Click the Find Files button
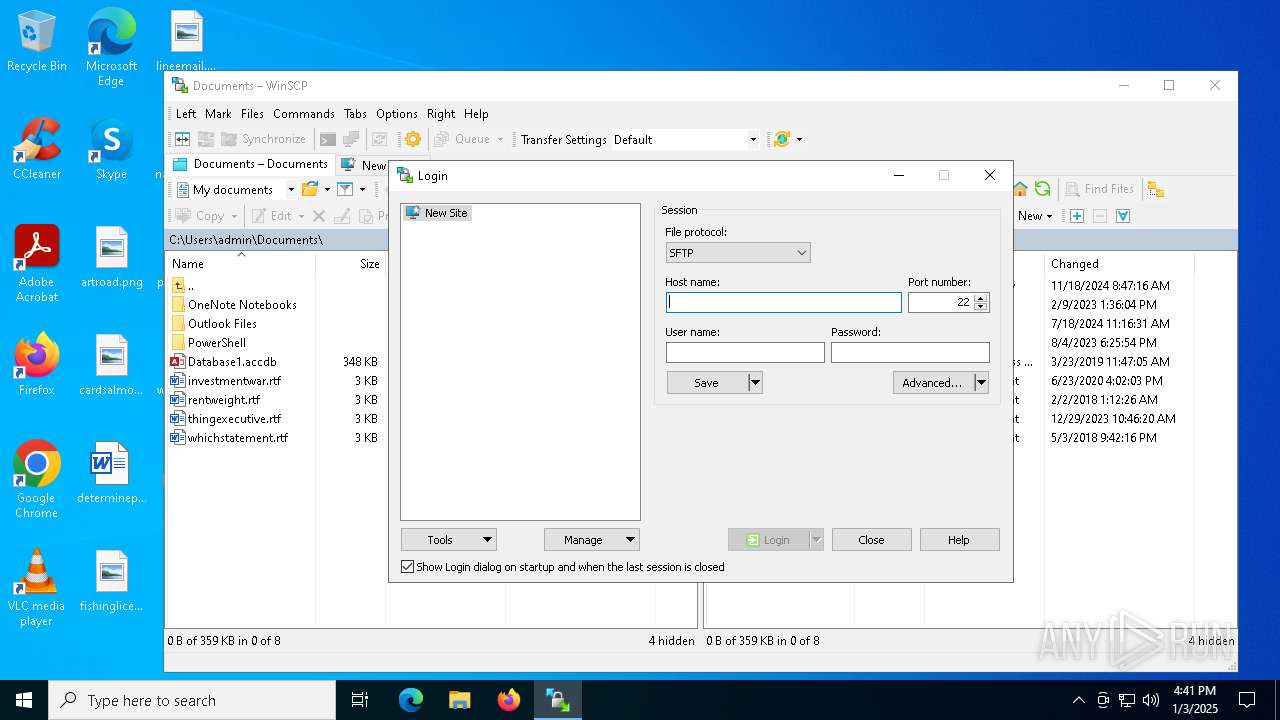 tap(1099, 189)
